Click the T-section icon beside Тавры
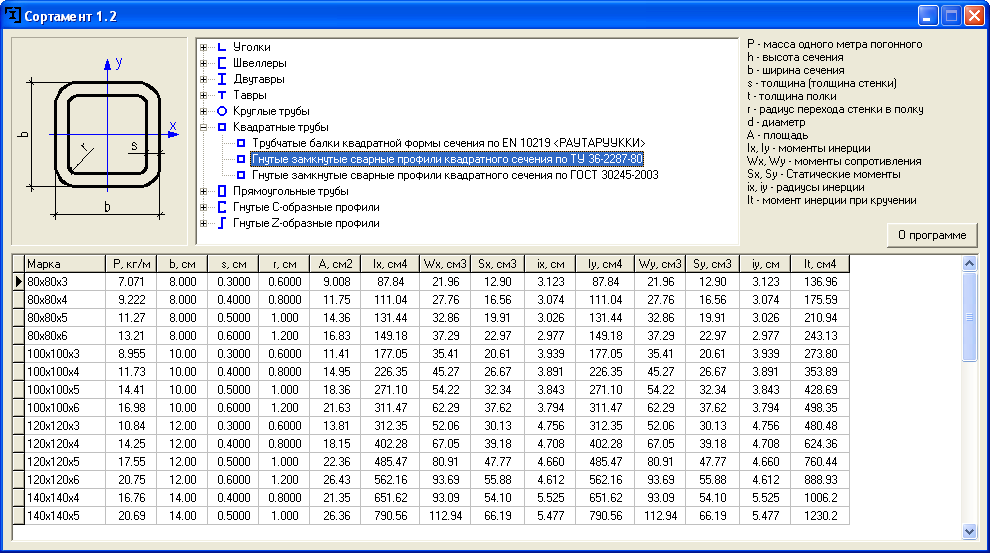Screen dimensions: 990x553 pos(222,95)
